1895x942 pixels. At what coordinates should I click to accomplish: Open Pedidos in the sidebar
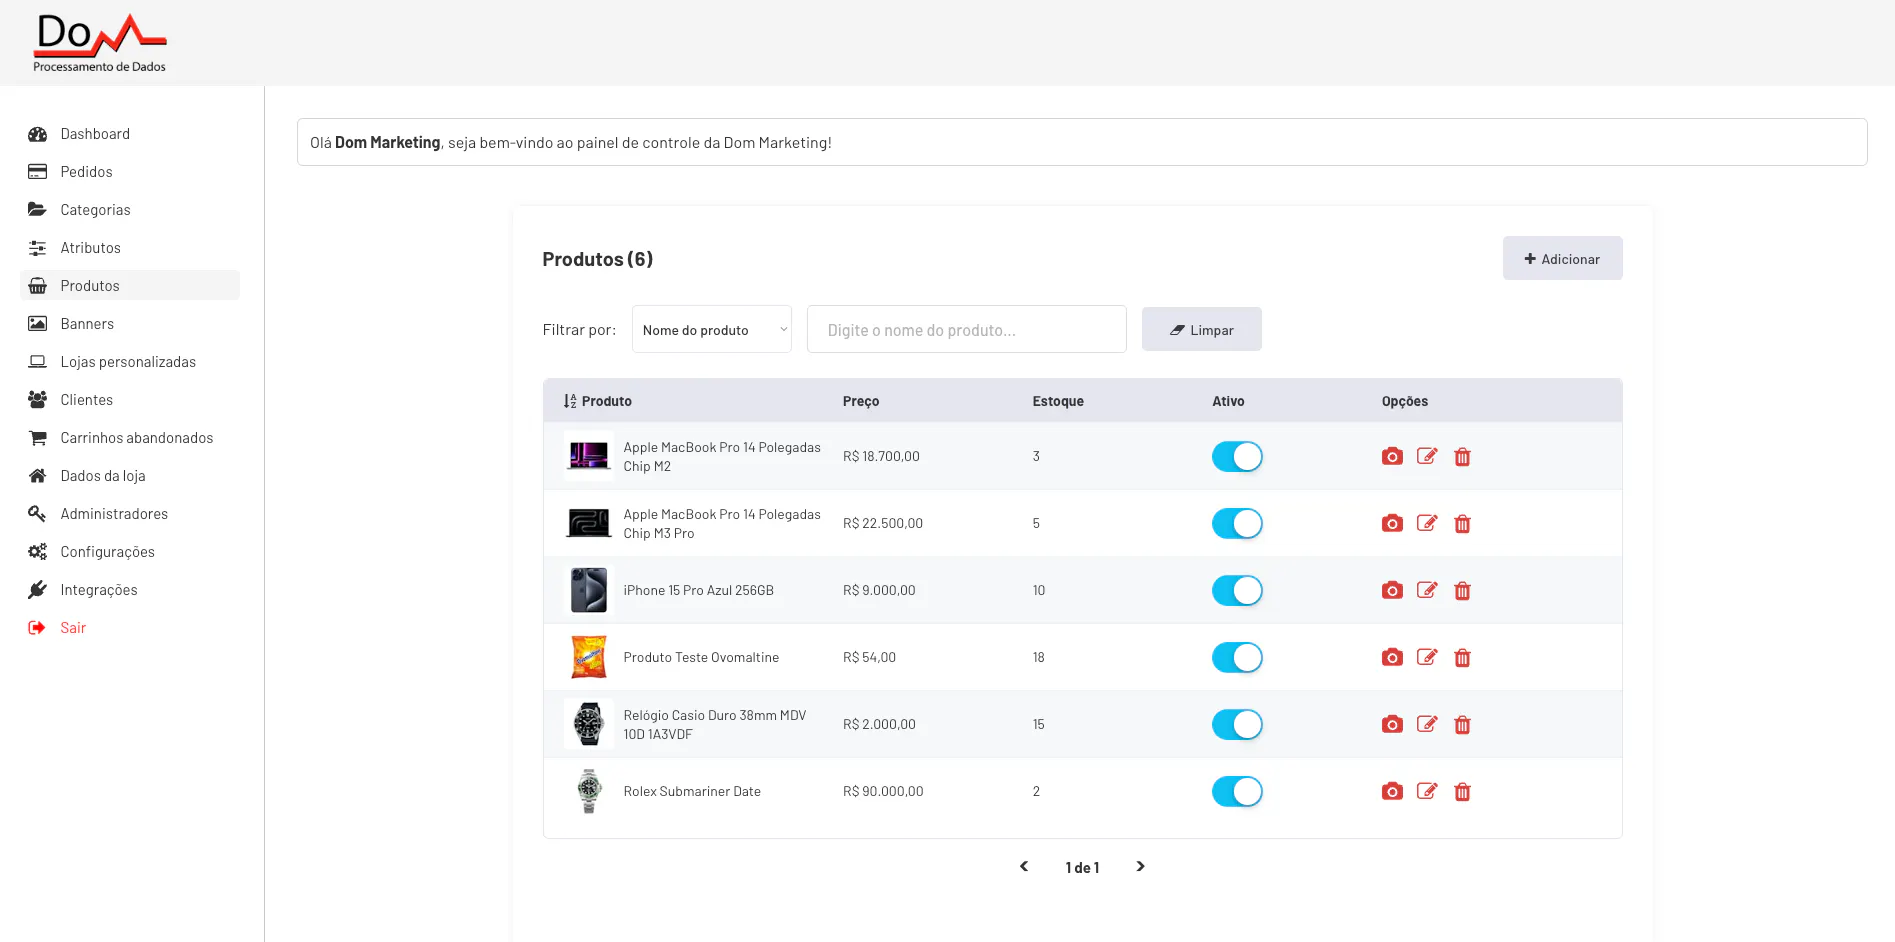coord(86,172)
